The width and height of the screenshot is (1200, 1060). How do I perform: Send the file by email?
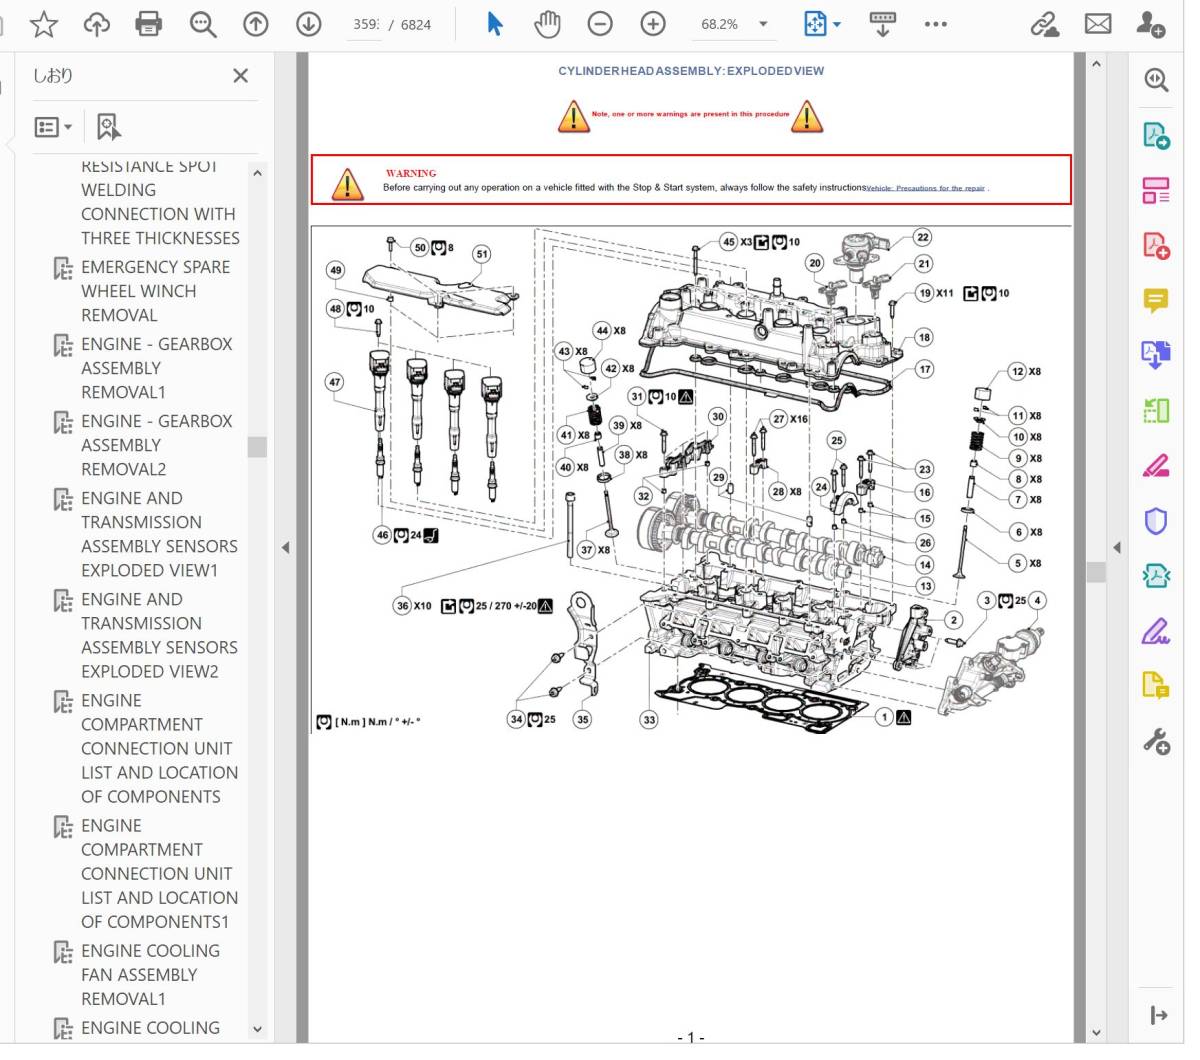(x=1098, y=24)
